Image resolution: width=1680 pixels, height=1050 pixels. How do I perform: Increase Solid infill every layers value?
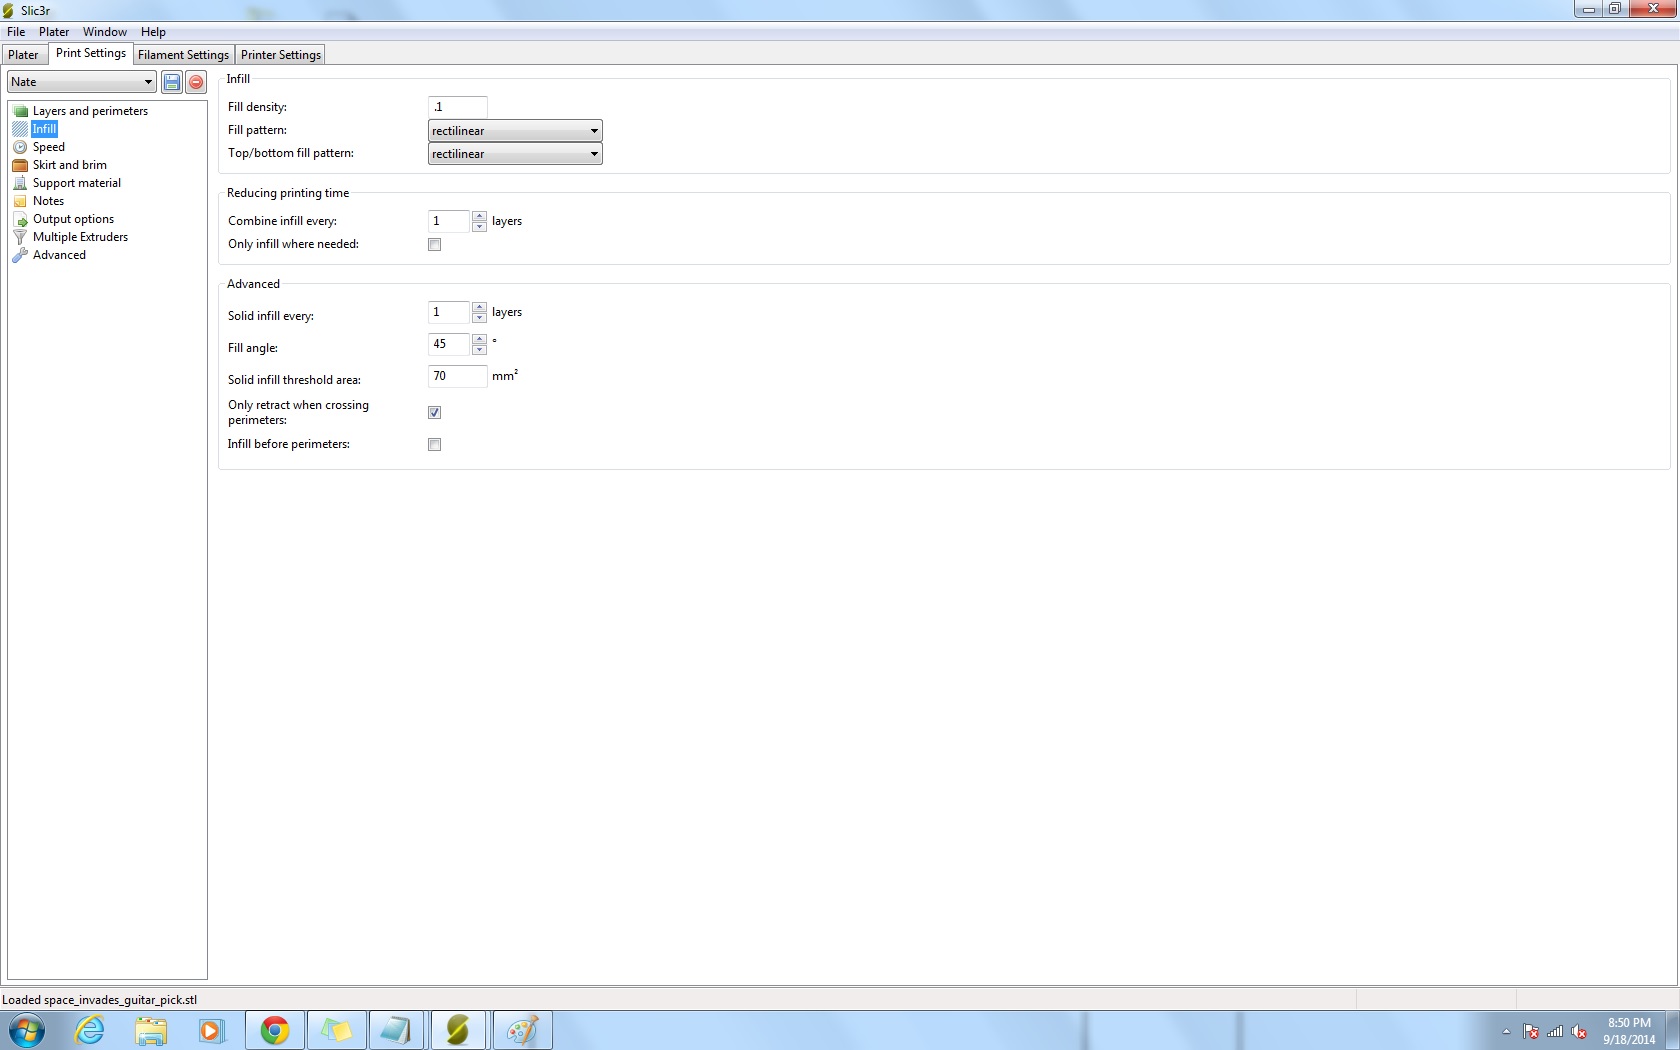point(479,307)
